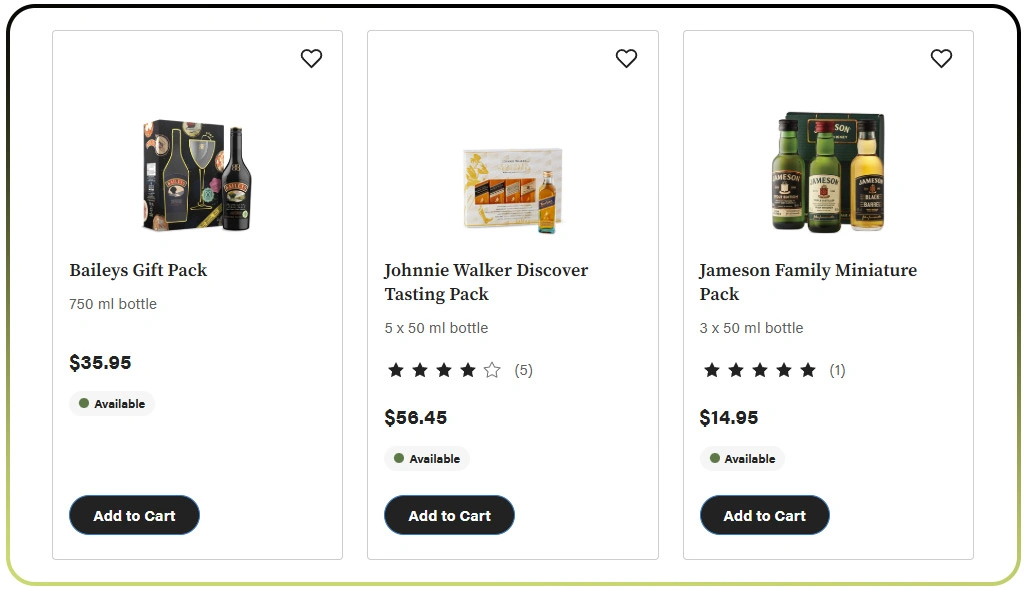Screen dimensions: 1026x589
Task: View the Johnnie Walker Tasting Pack product image
Action: tap(513, 190)
